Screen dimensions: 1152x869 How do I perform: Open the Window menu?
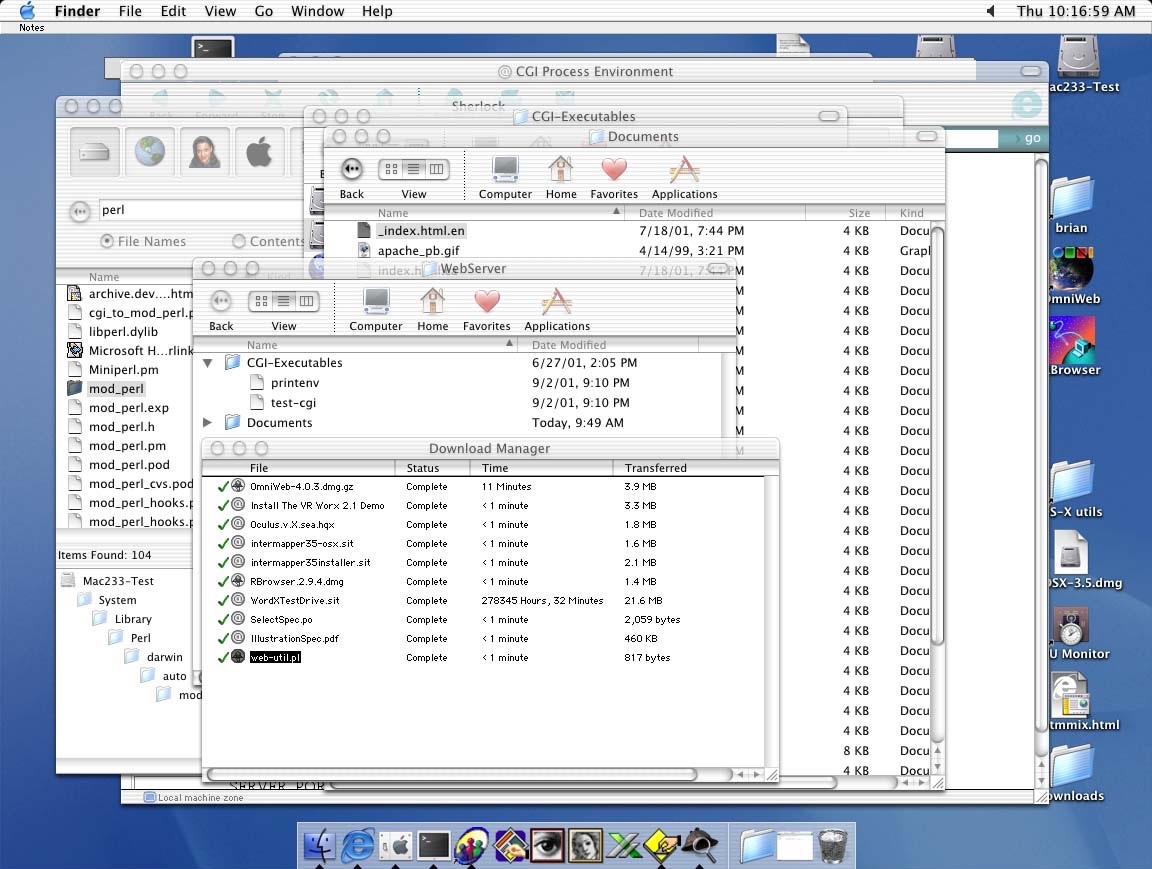coord(316,11)
